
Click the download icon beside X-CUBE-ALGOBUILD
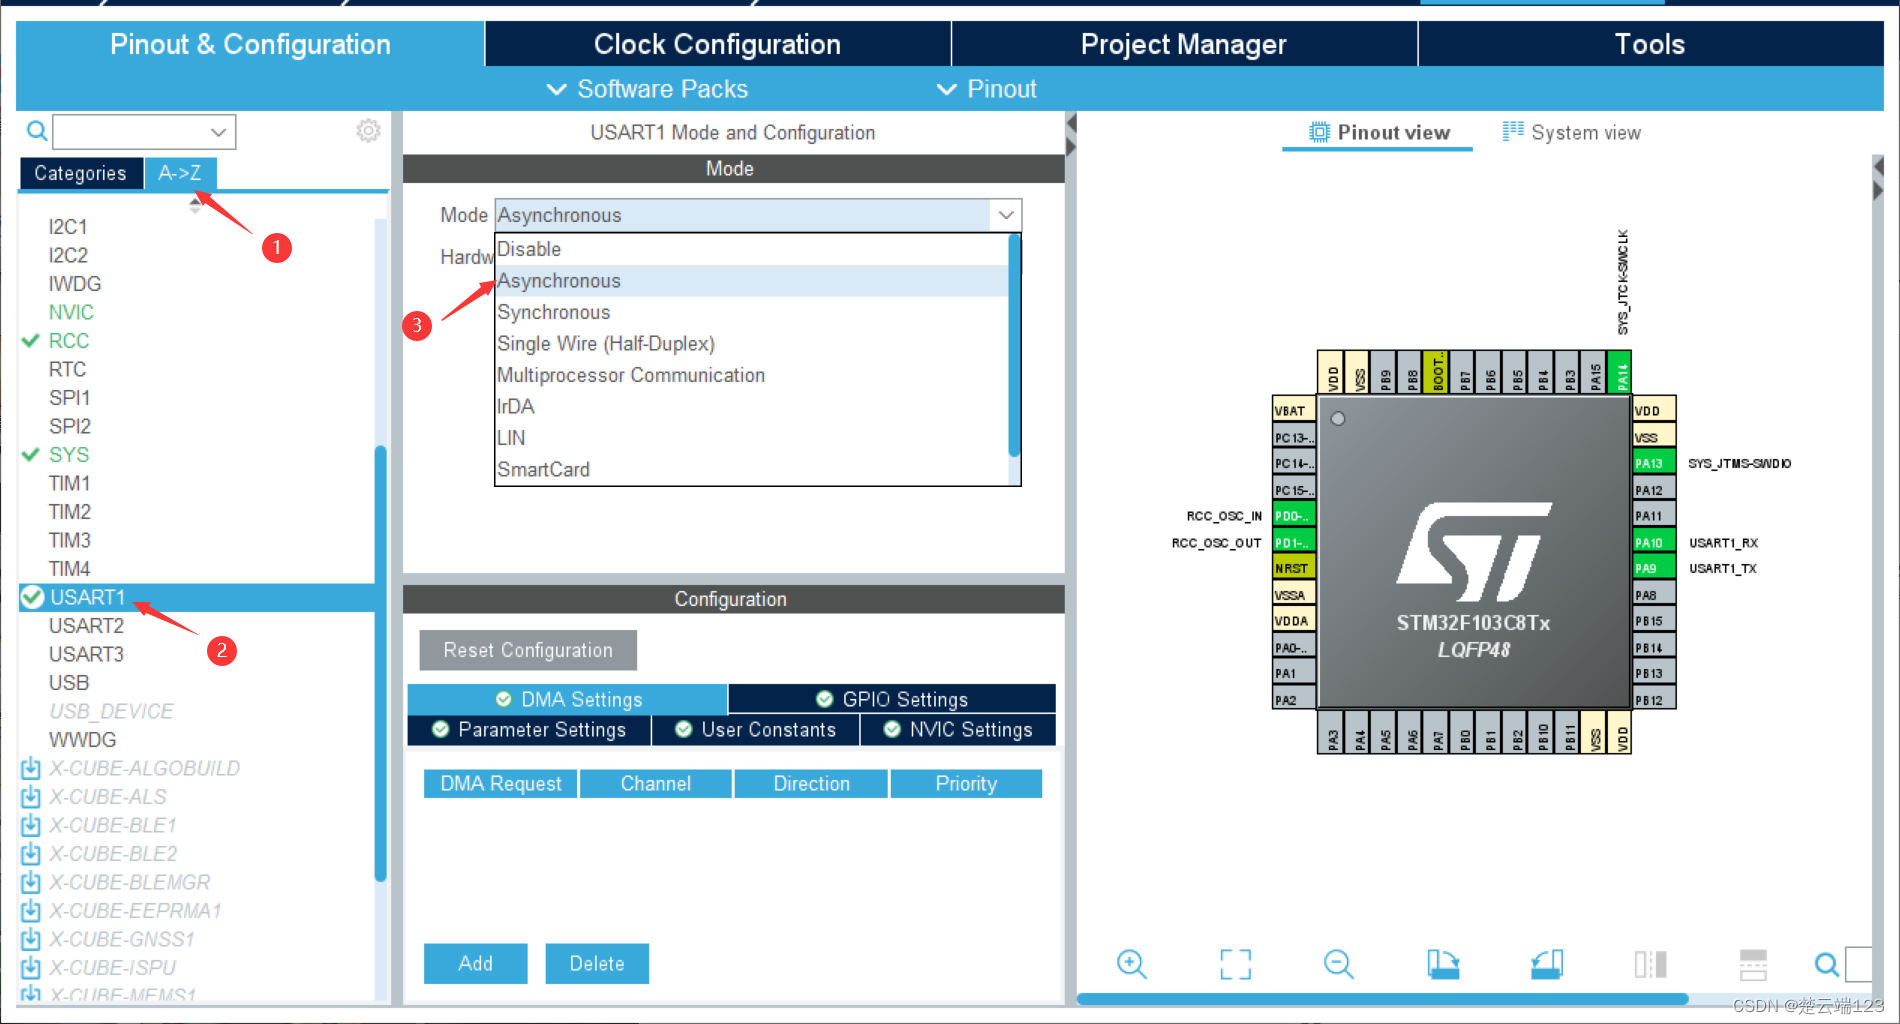(x=31, y=768)
